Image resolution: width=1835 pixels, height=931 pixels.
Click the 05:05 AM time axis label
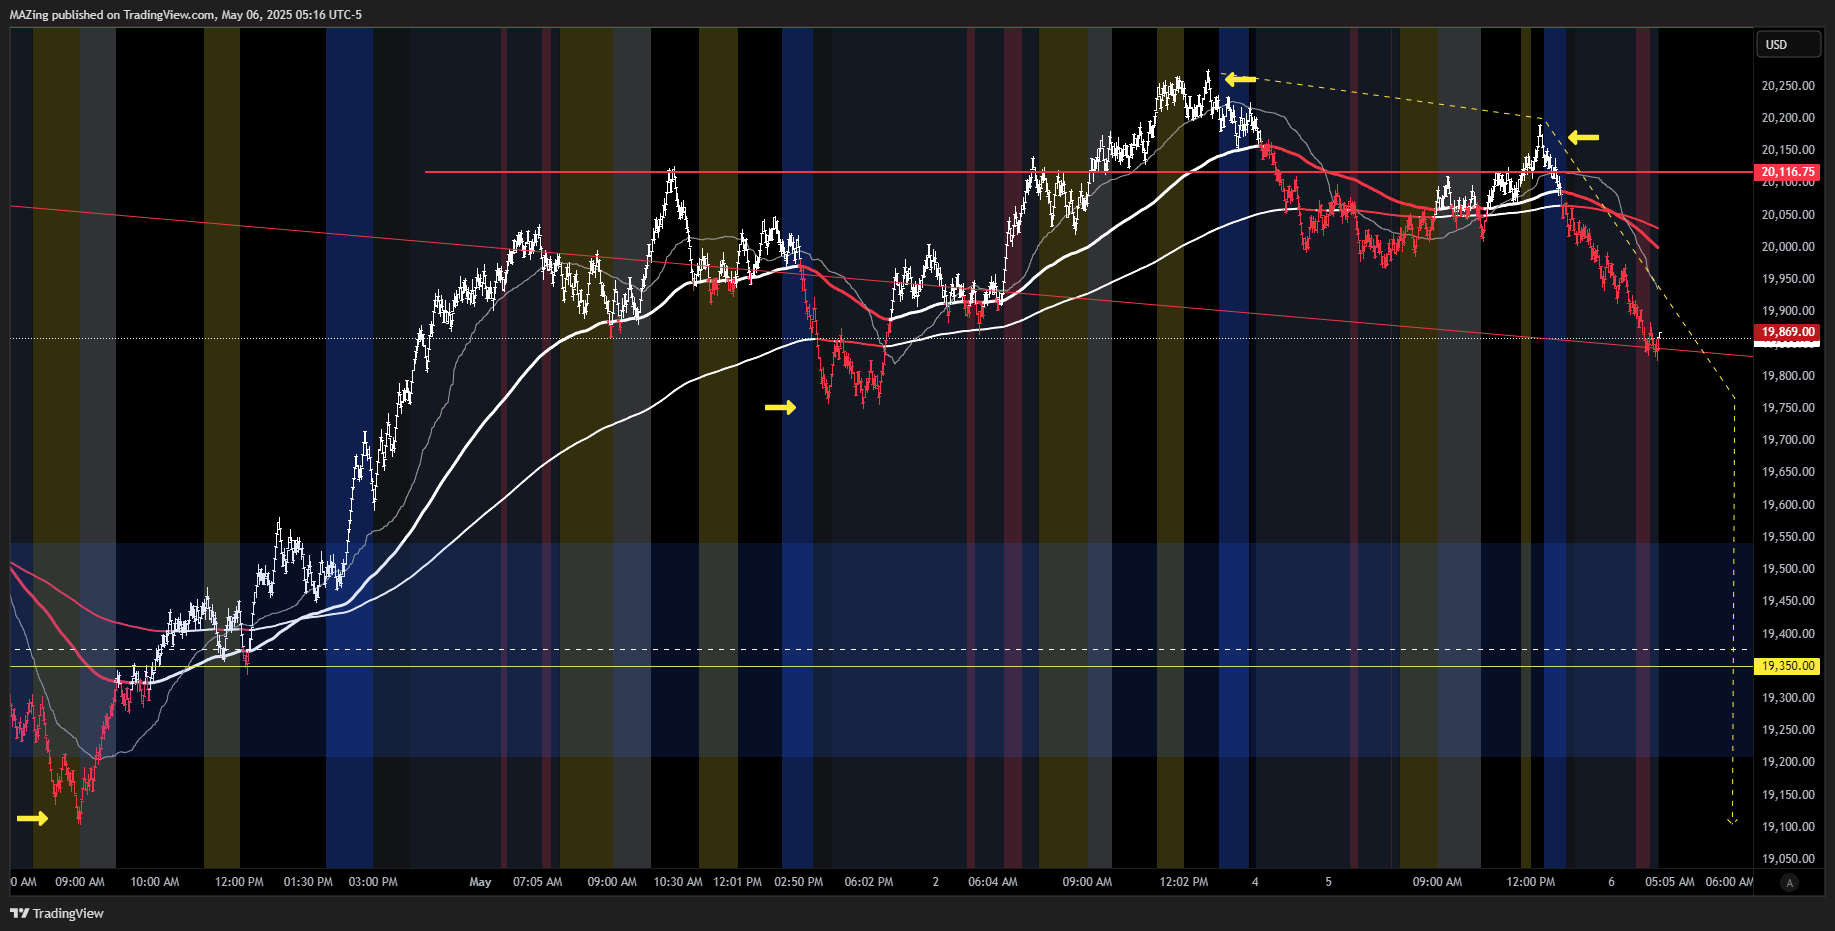(1670, 882)
